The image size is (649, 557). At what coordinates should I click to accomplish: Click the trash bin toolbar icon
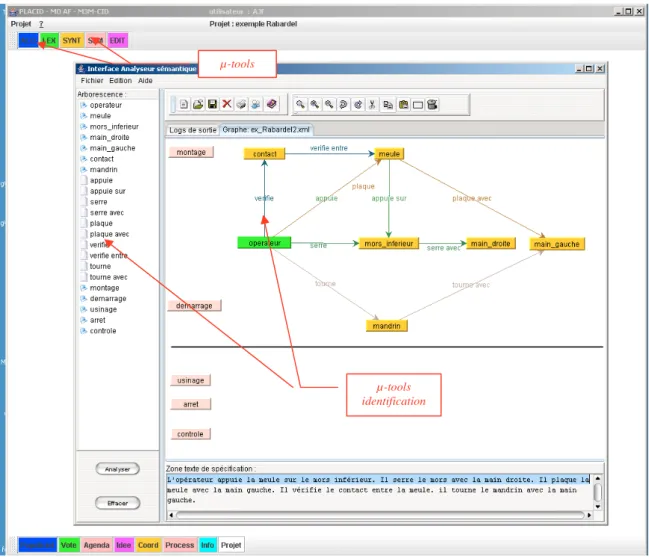pyautogui.click(x=432, y=105)
